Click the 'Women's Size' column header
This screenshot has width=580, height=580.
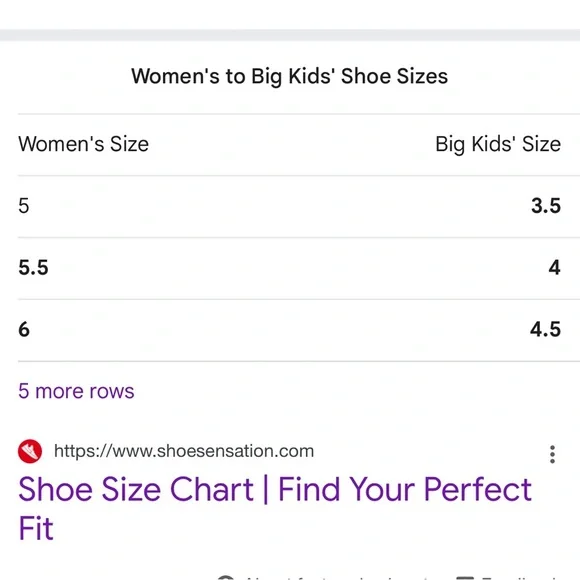84,144
